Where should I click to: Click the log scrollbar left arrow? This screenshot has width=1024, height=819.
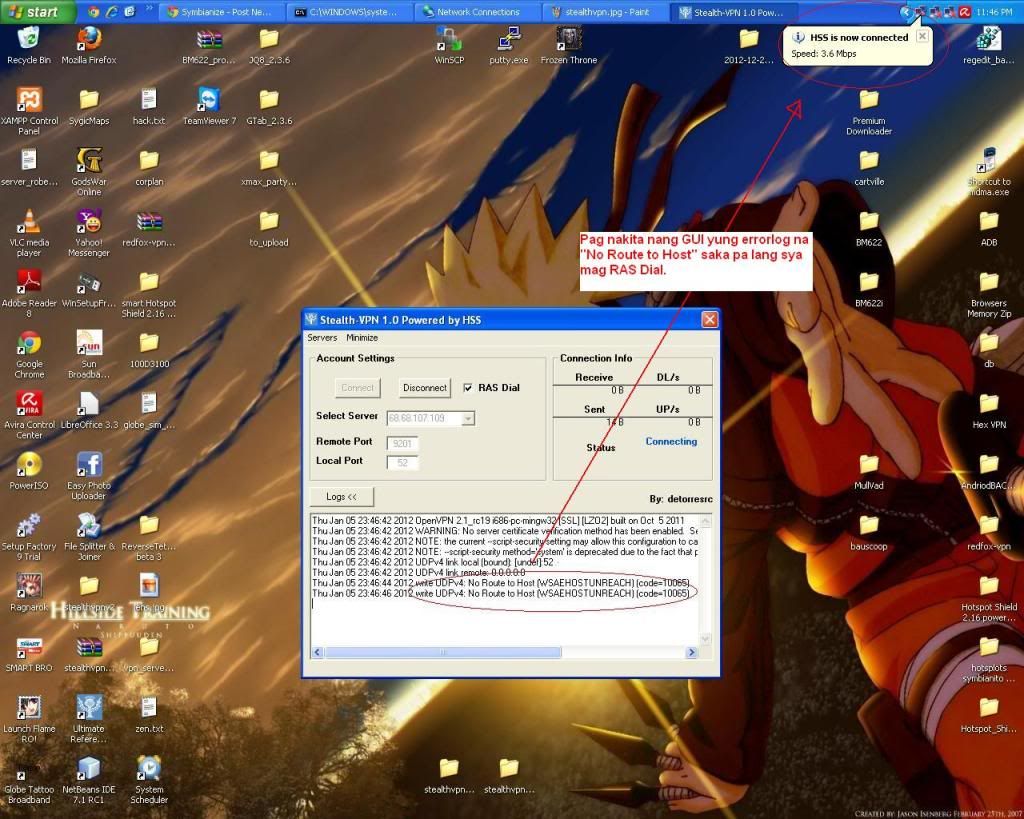(317, 652)
